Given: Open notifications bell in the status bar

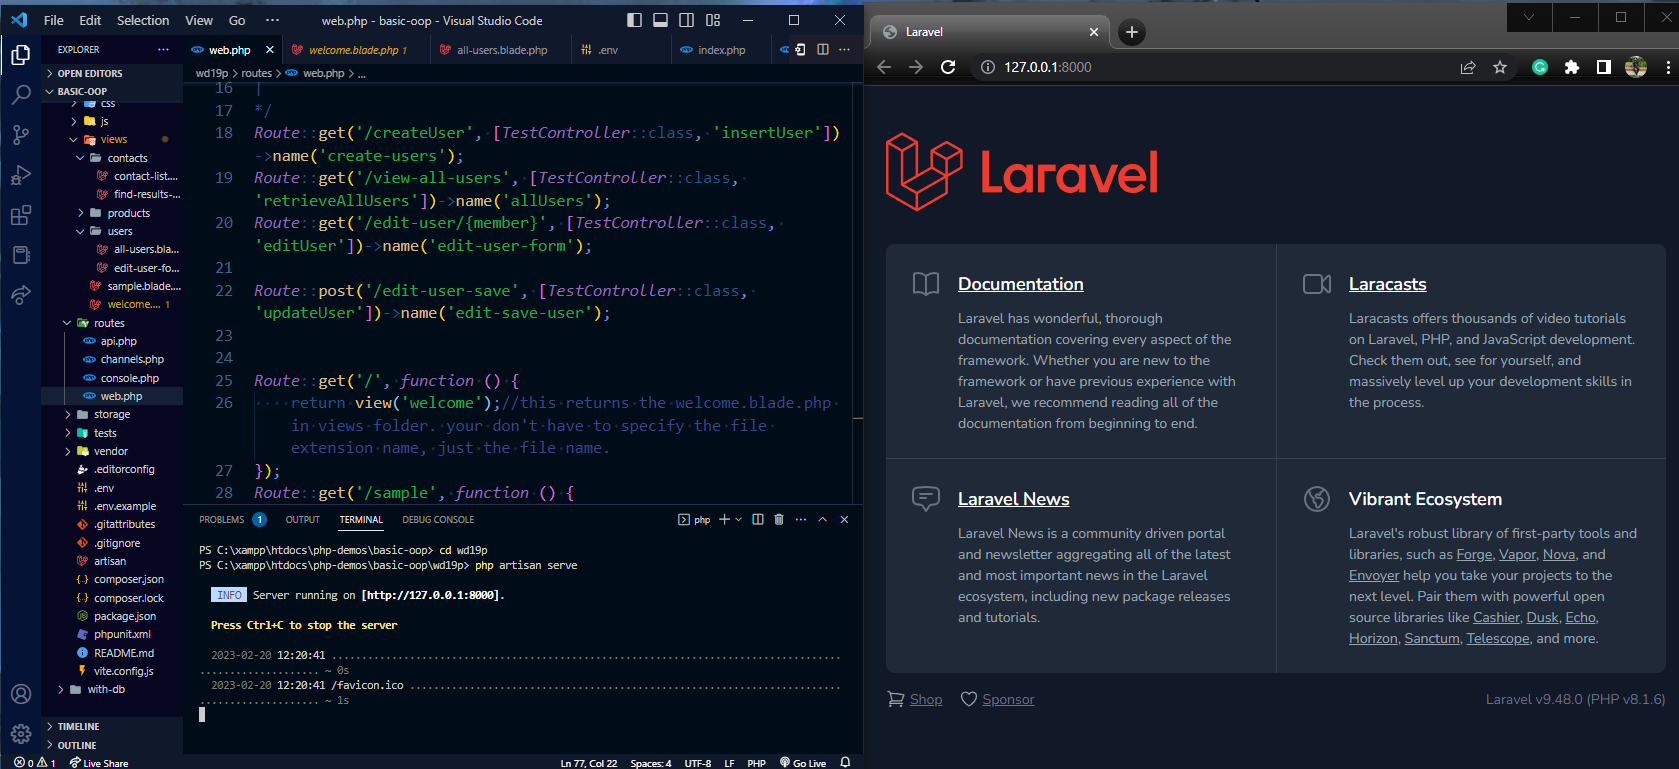Looking at the screenshot, I should pos(845,763).
